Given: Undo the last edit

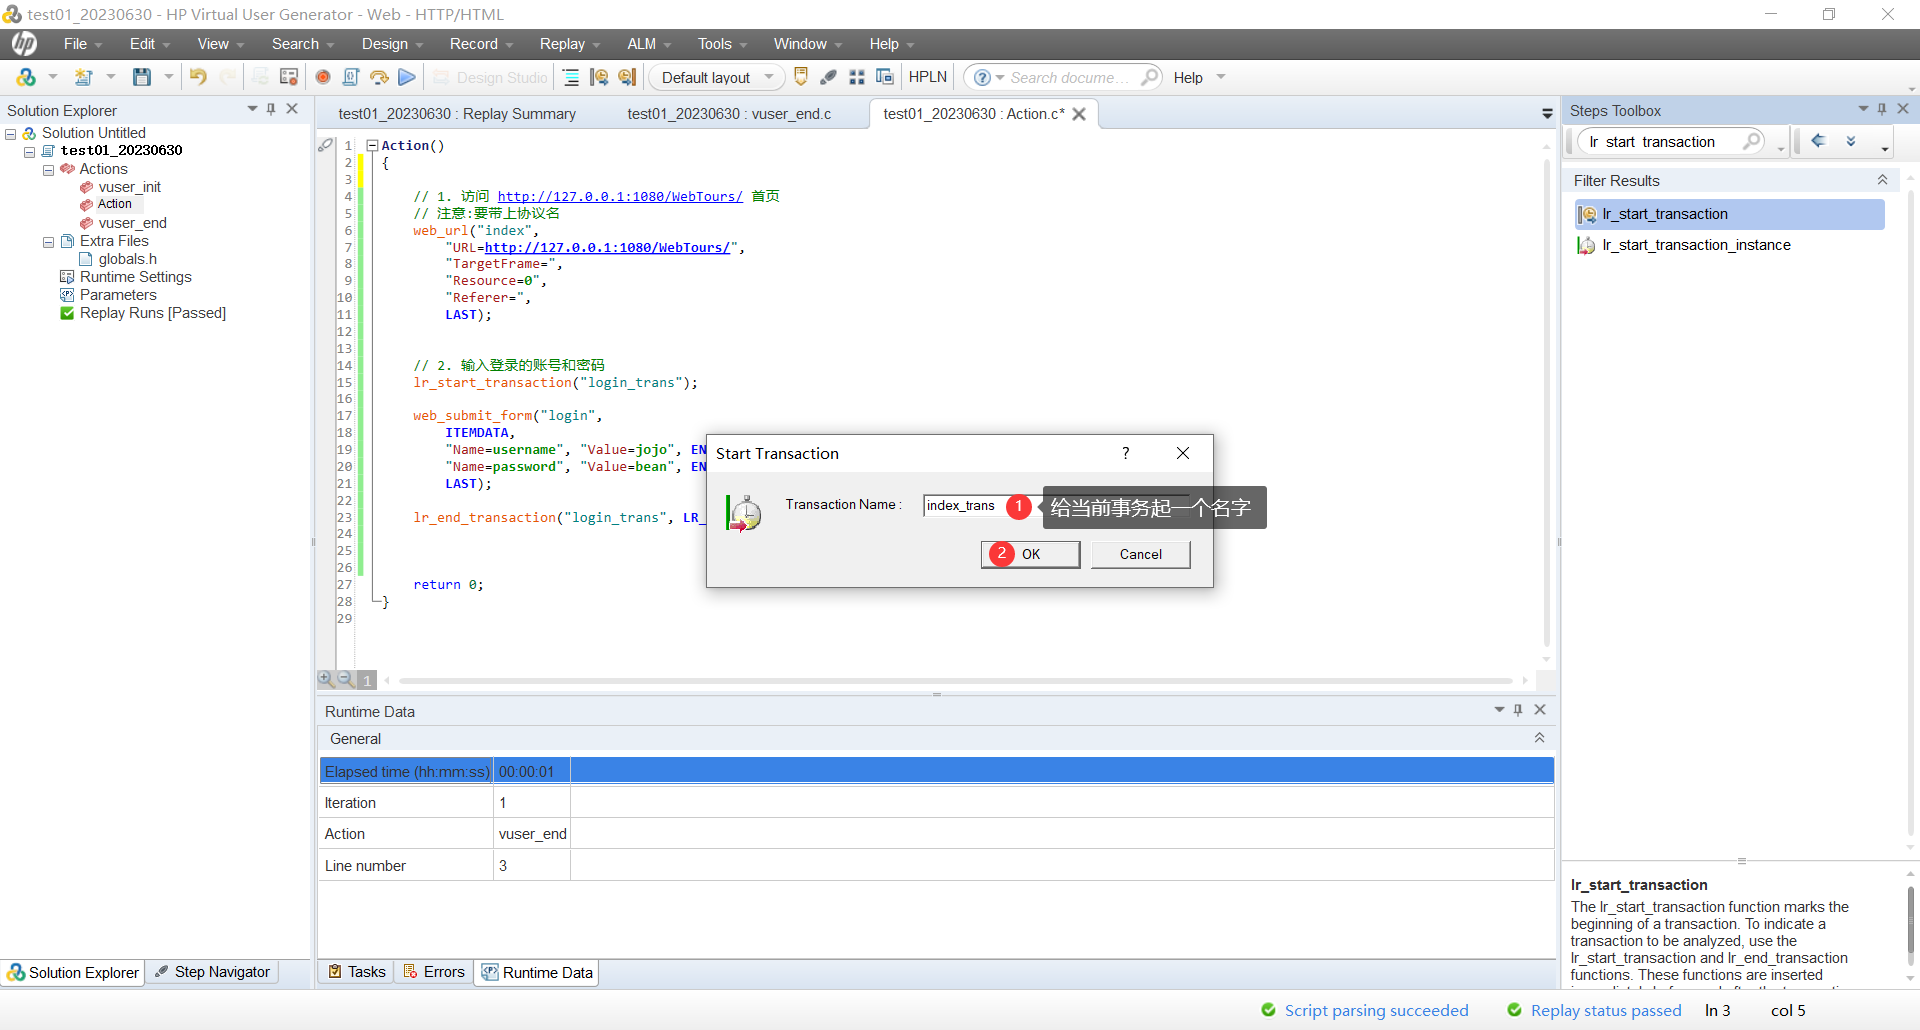Looking at the screenshot, I should [x=198, y=77].
